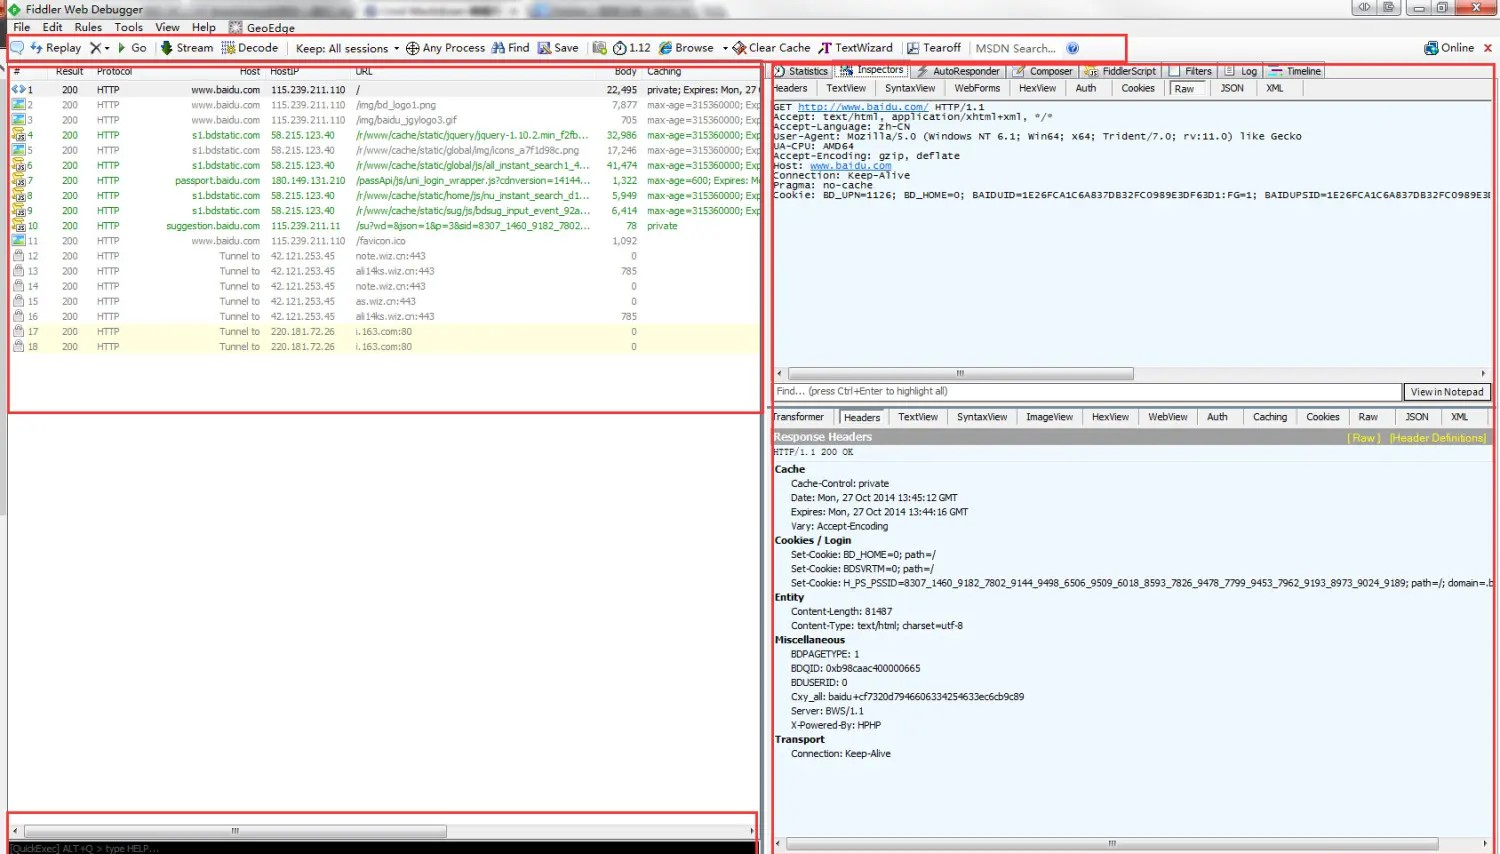Open the FiddlerScript tab
Screen dimensions: 1500x854
1120,71
